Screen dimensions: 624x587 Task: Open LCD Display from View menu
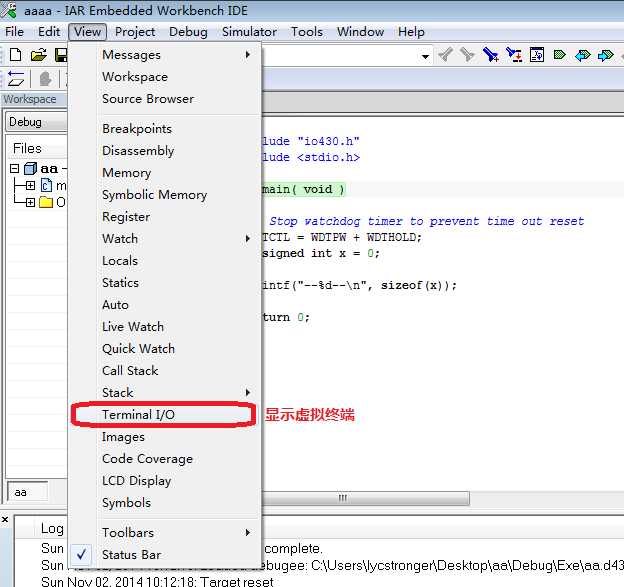click(x=165, y=480)
